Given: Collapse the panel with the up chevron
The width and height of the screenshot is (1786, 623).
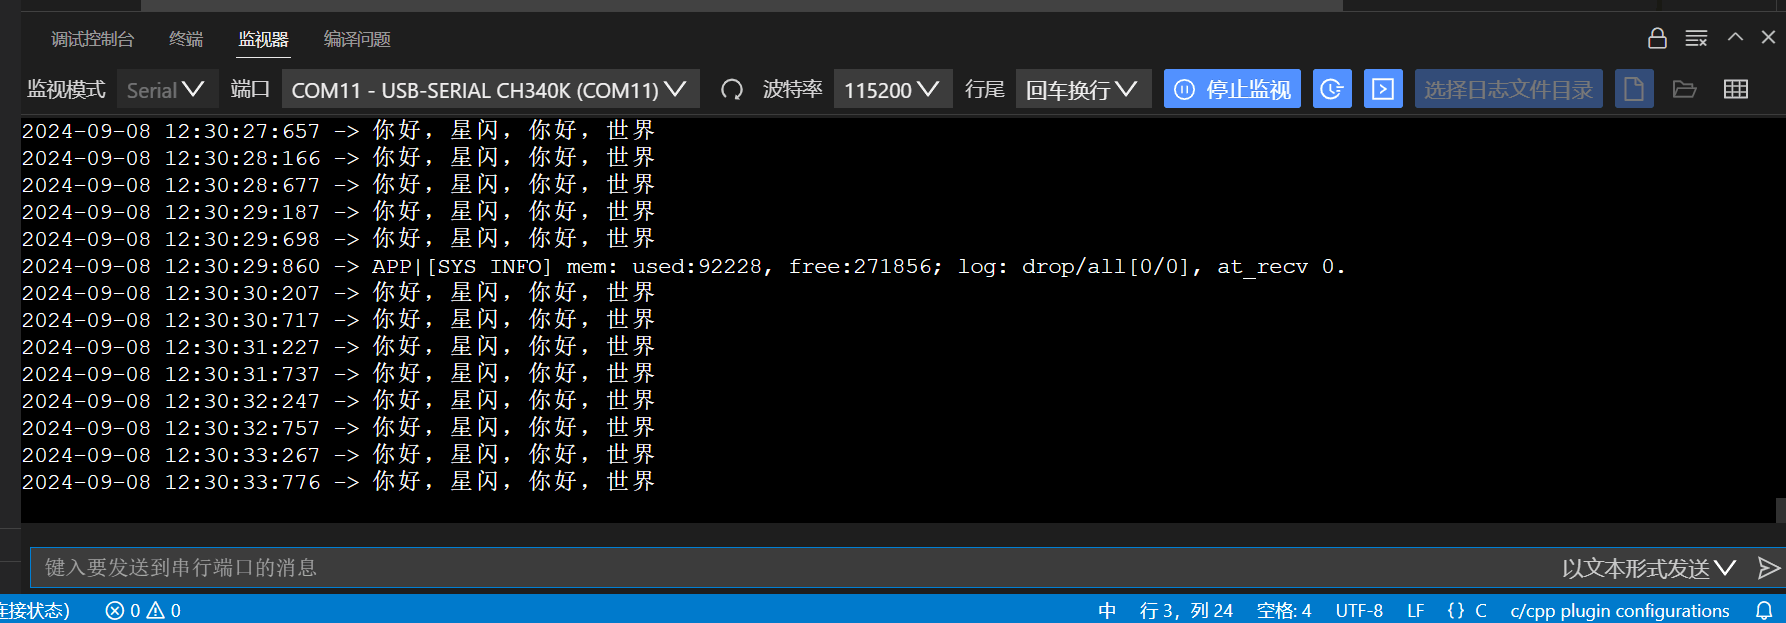Looking at the screenshot, I should tap(1735, 37).
